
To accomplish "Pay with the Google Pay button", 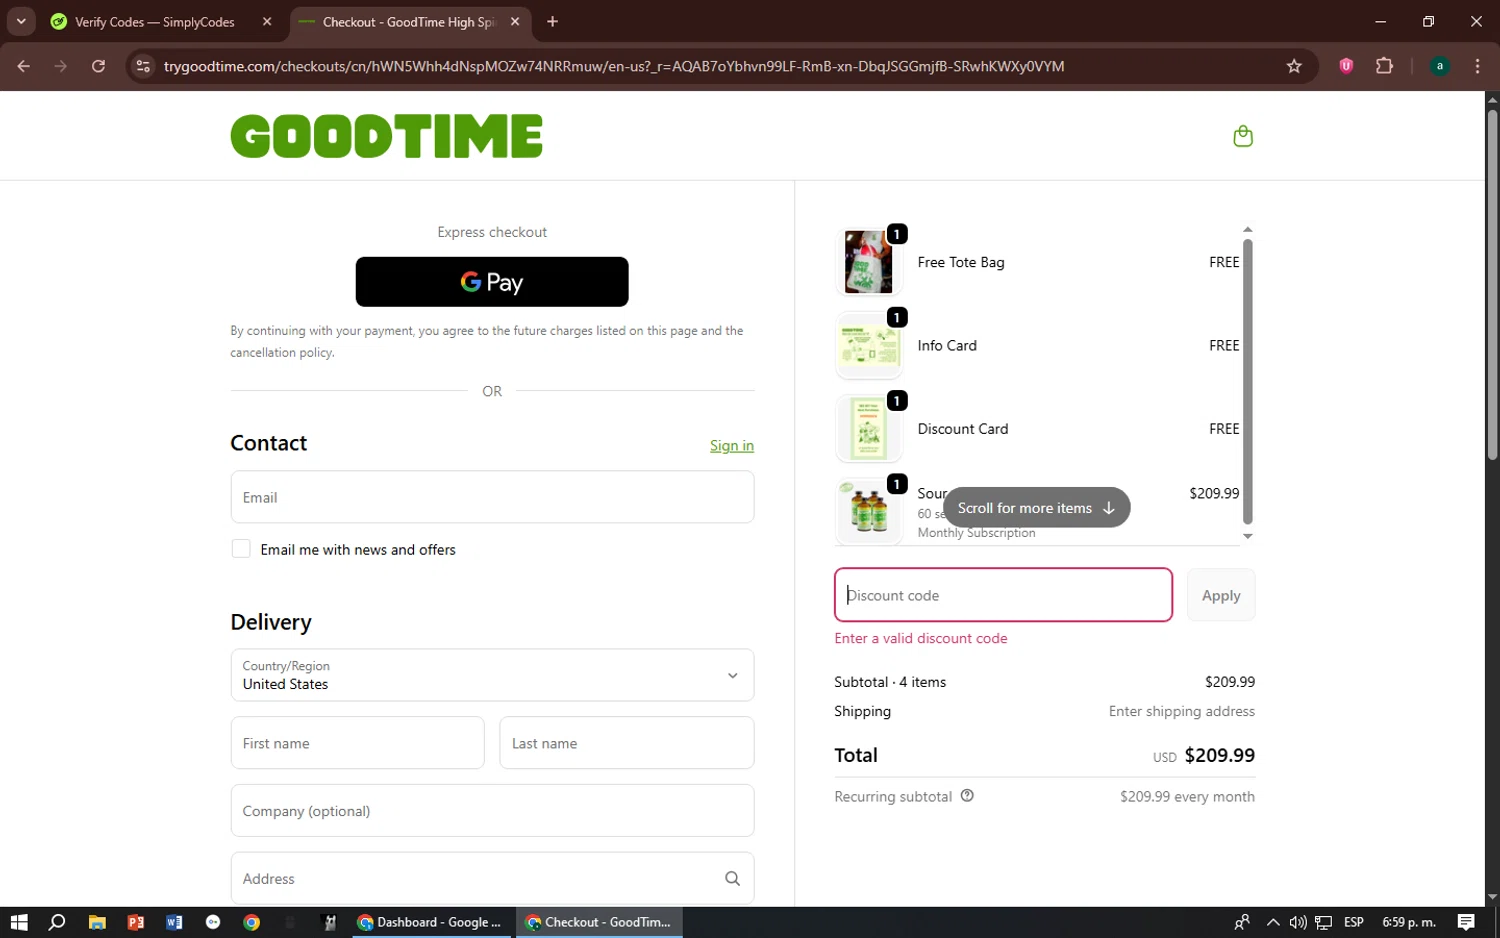I will tap(492, 282).
